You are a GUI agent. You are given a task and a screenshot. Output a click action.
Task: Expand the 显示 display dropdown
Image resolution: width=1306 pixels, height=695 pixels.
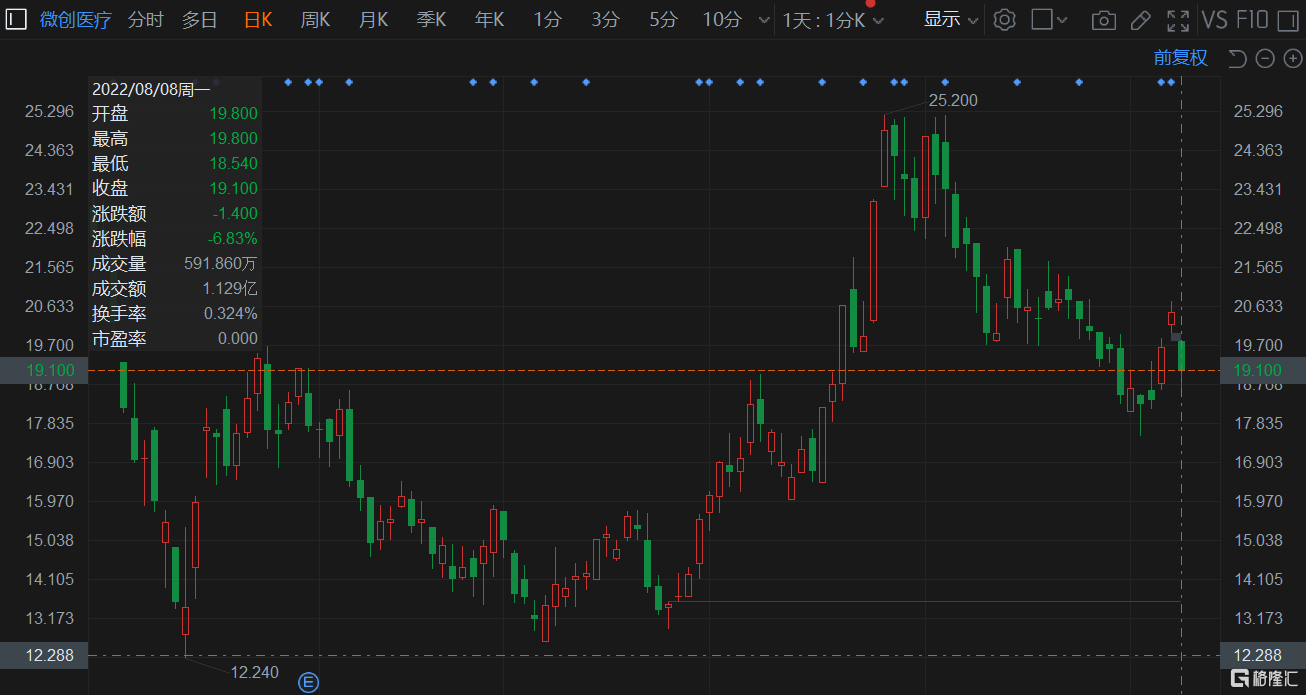tap(950, 20)
